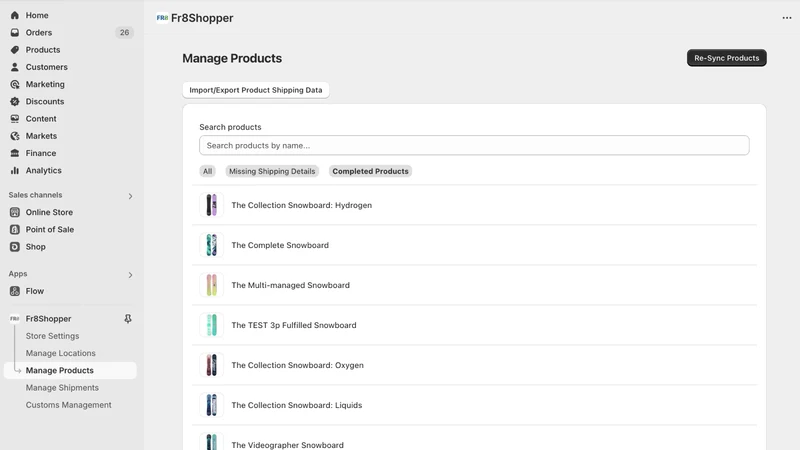This screenshot has width=800, height=450.
Task: Select the Missing Shipping Details filter
Action: [272, 171]
